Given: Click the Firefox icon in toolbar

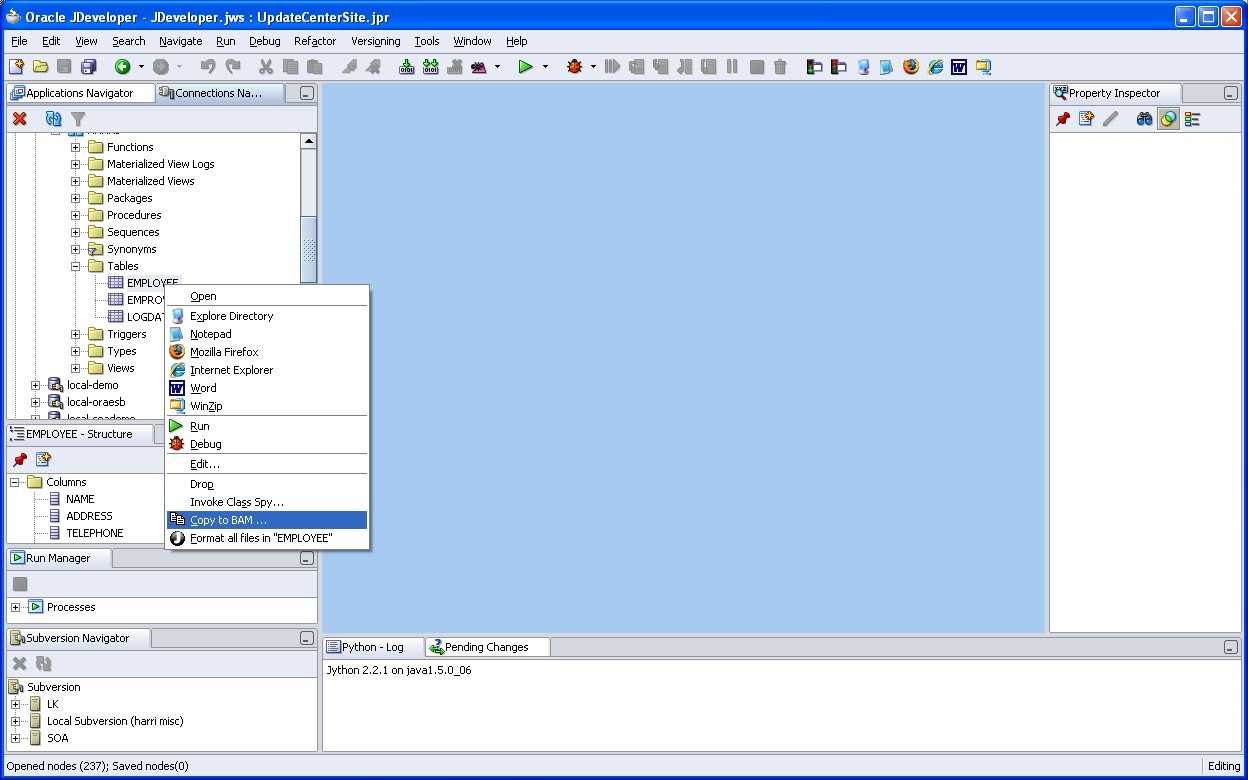Looking at the screenshot, I should (910, 67).
